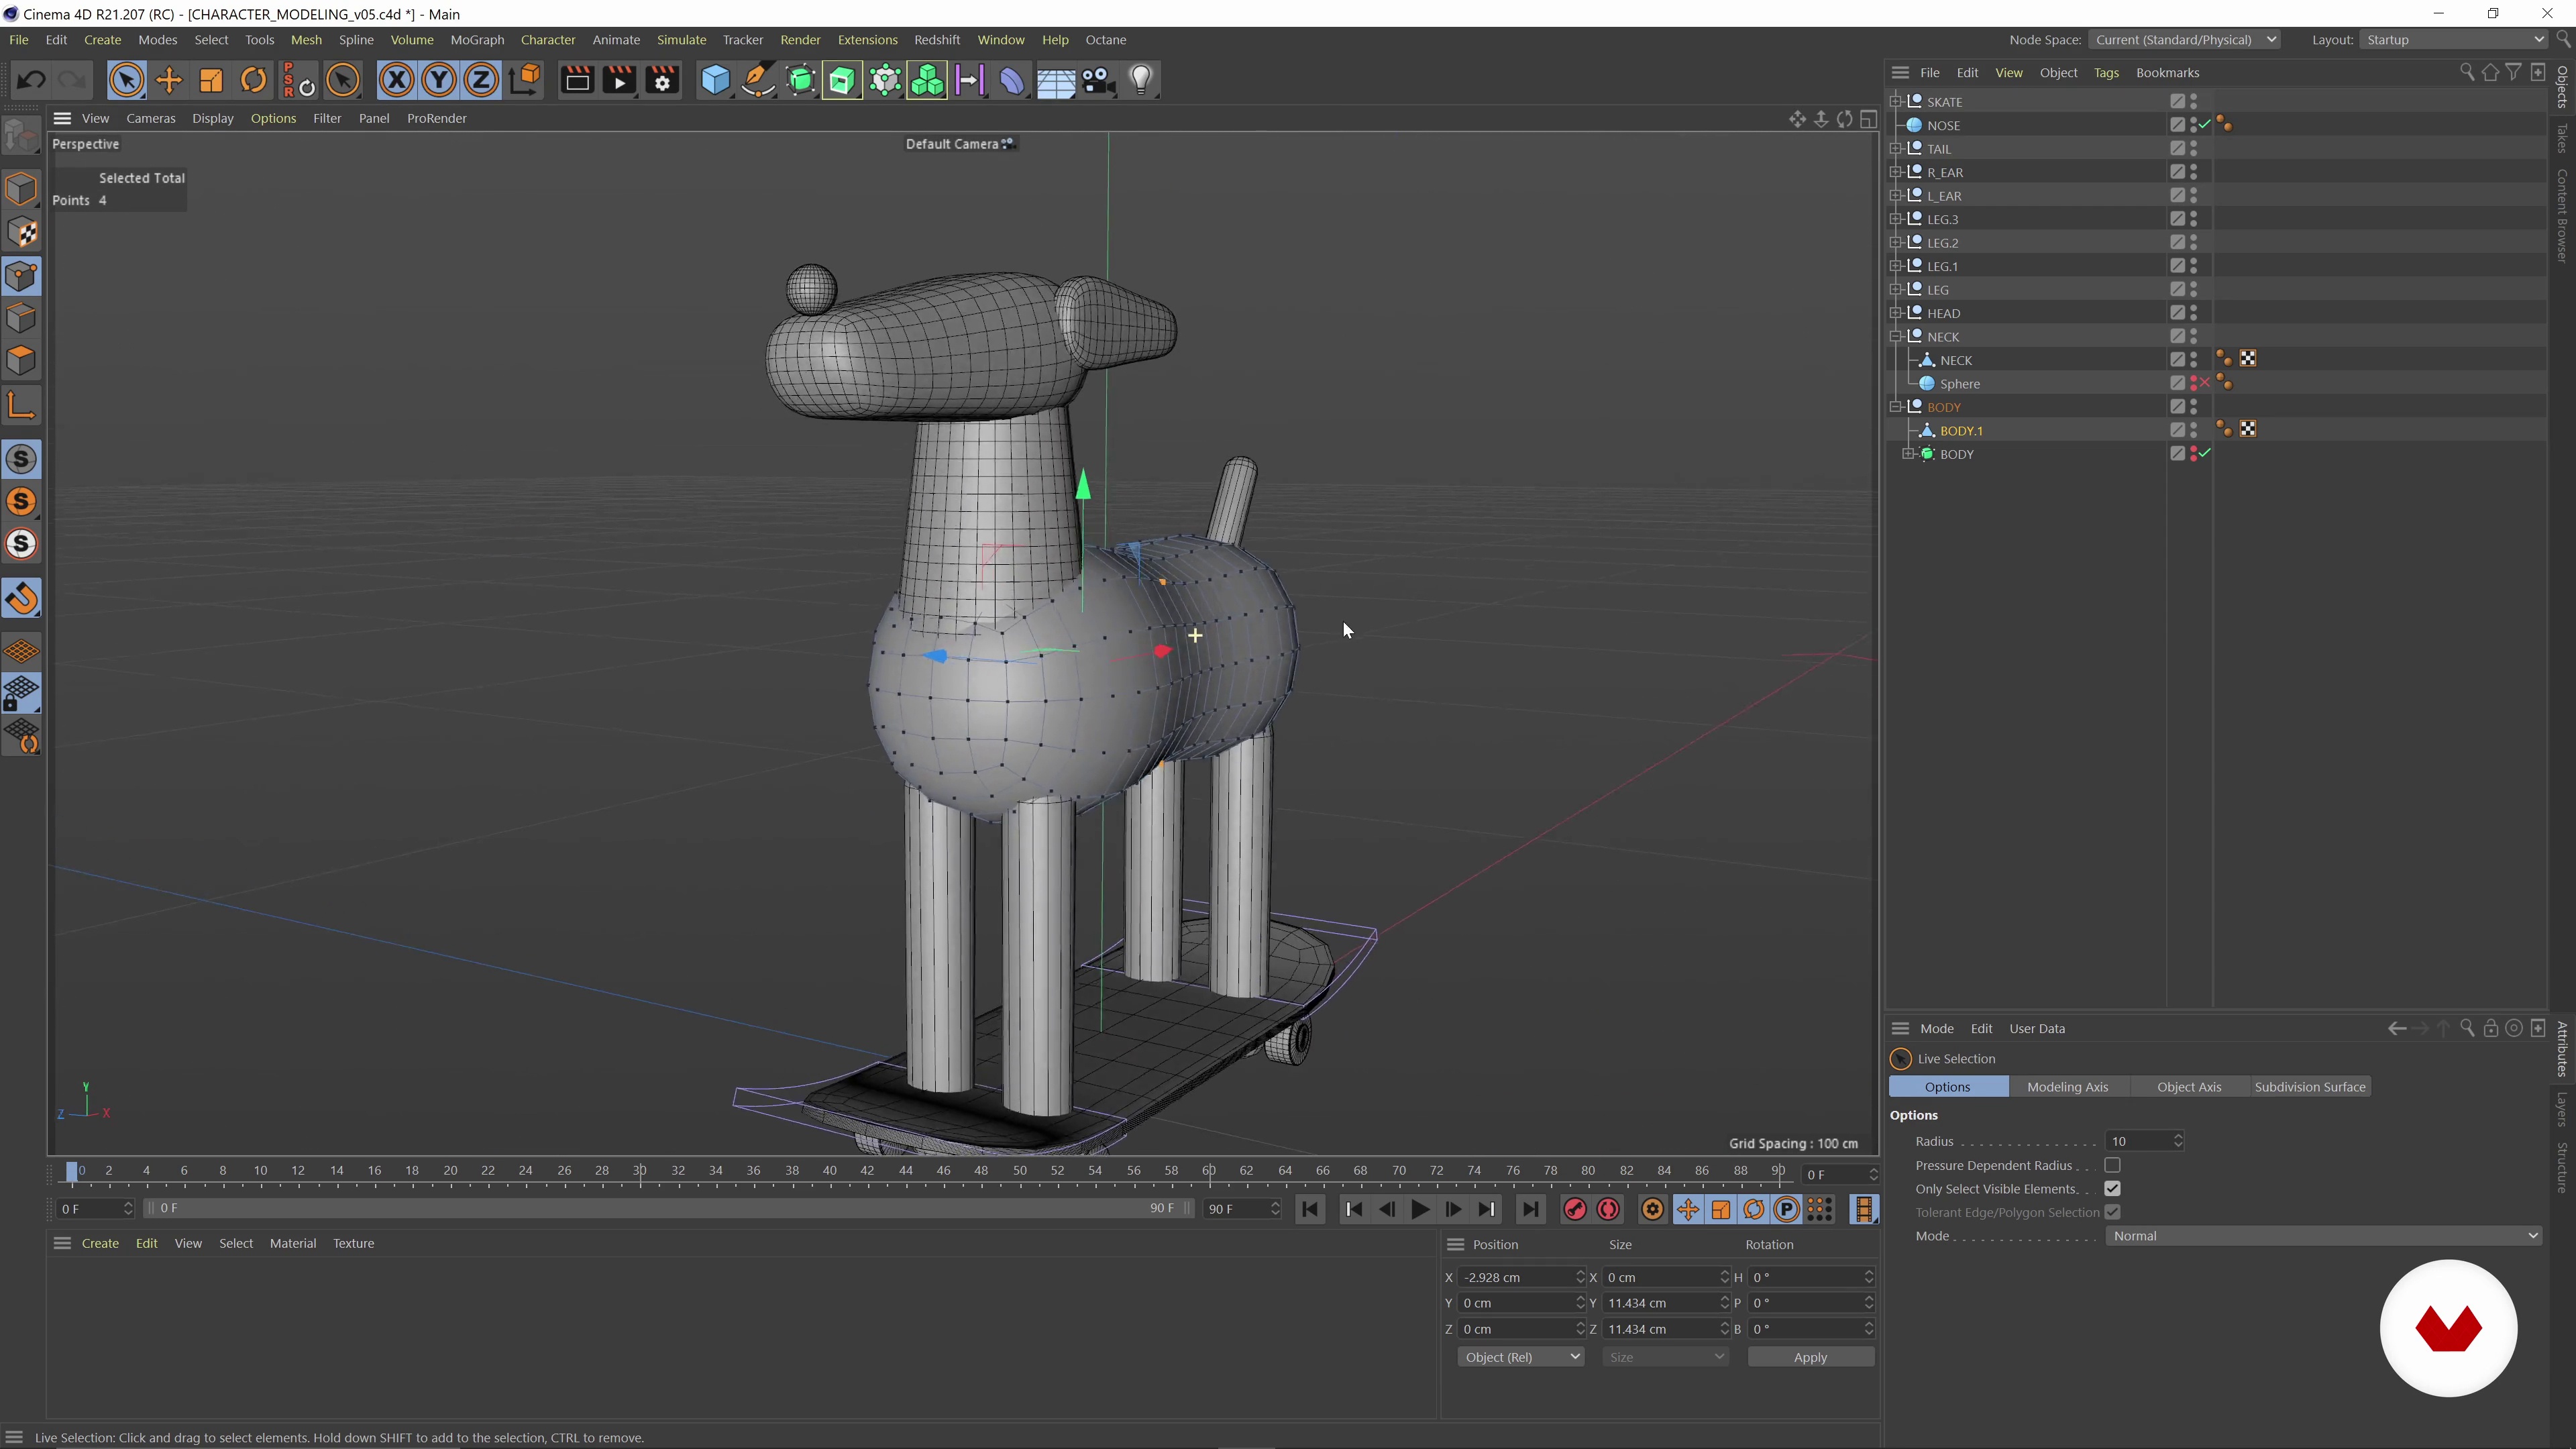Expand HEAD object hierarchy
Screen dimensions: 2576x1449
1896,313
